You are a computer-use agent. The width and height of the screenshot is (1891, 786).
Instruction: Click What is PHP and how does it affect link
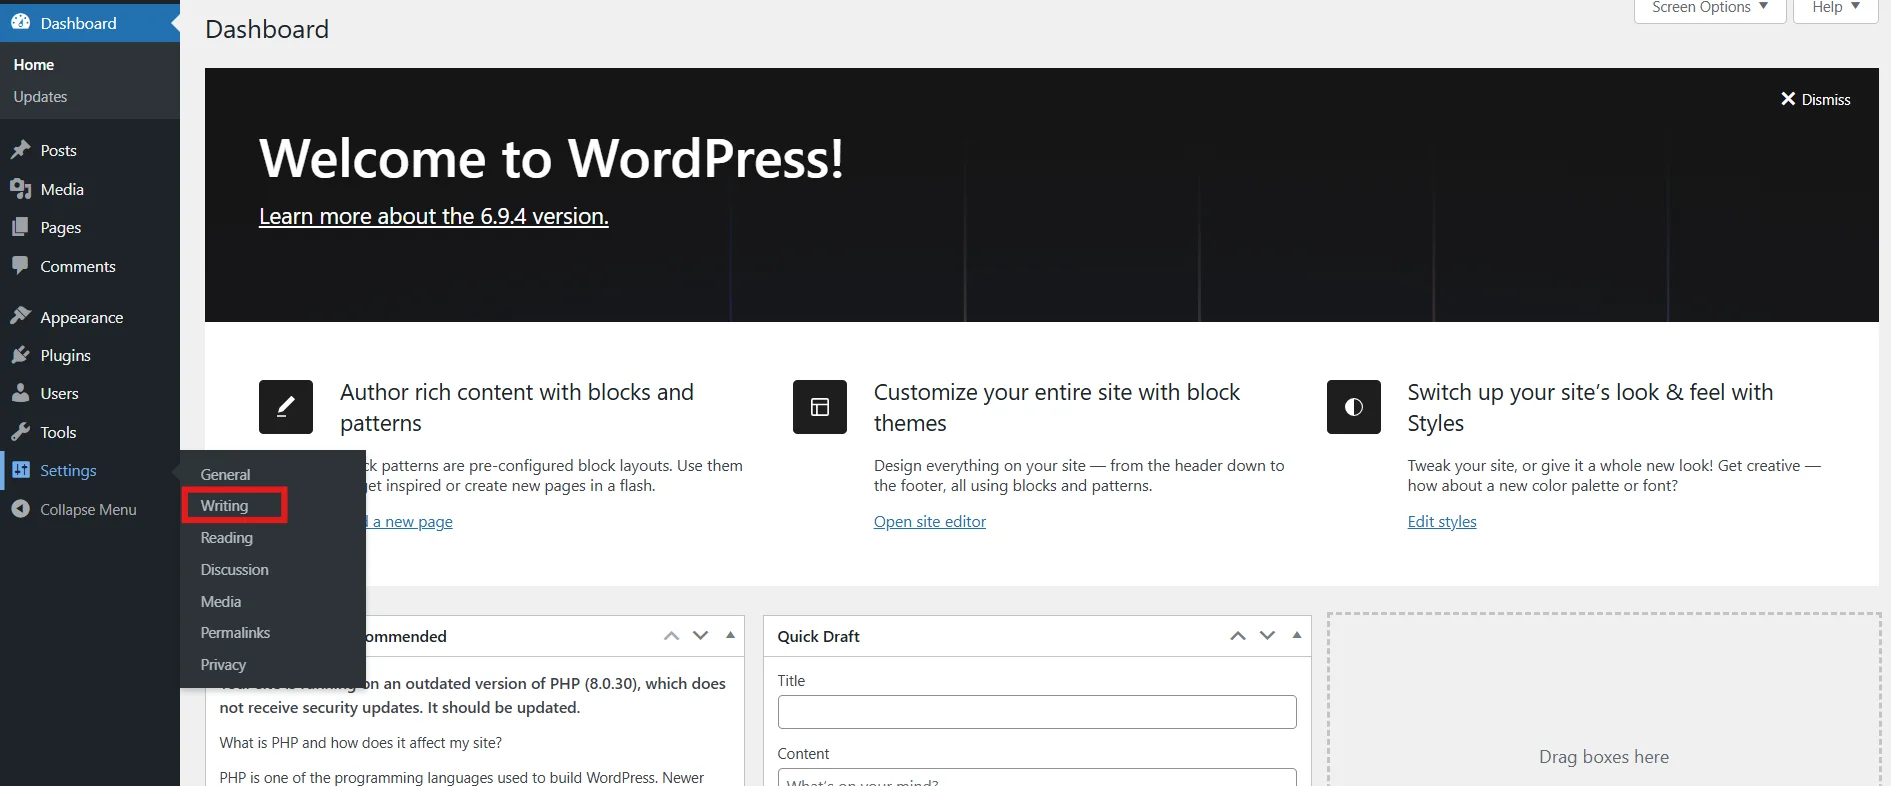pyautogui.click(x=361, y=742)
